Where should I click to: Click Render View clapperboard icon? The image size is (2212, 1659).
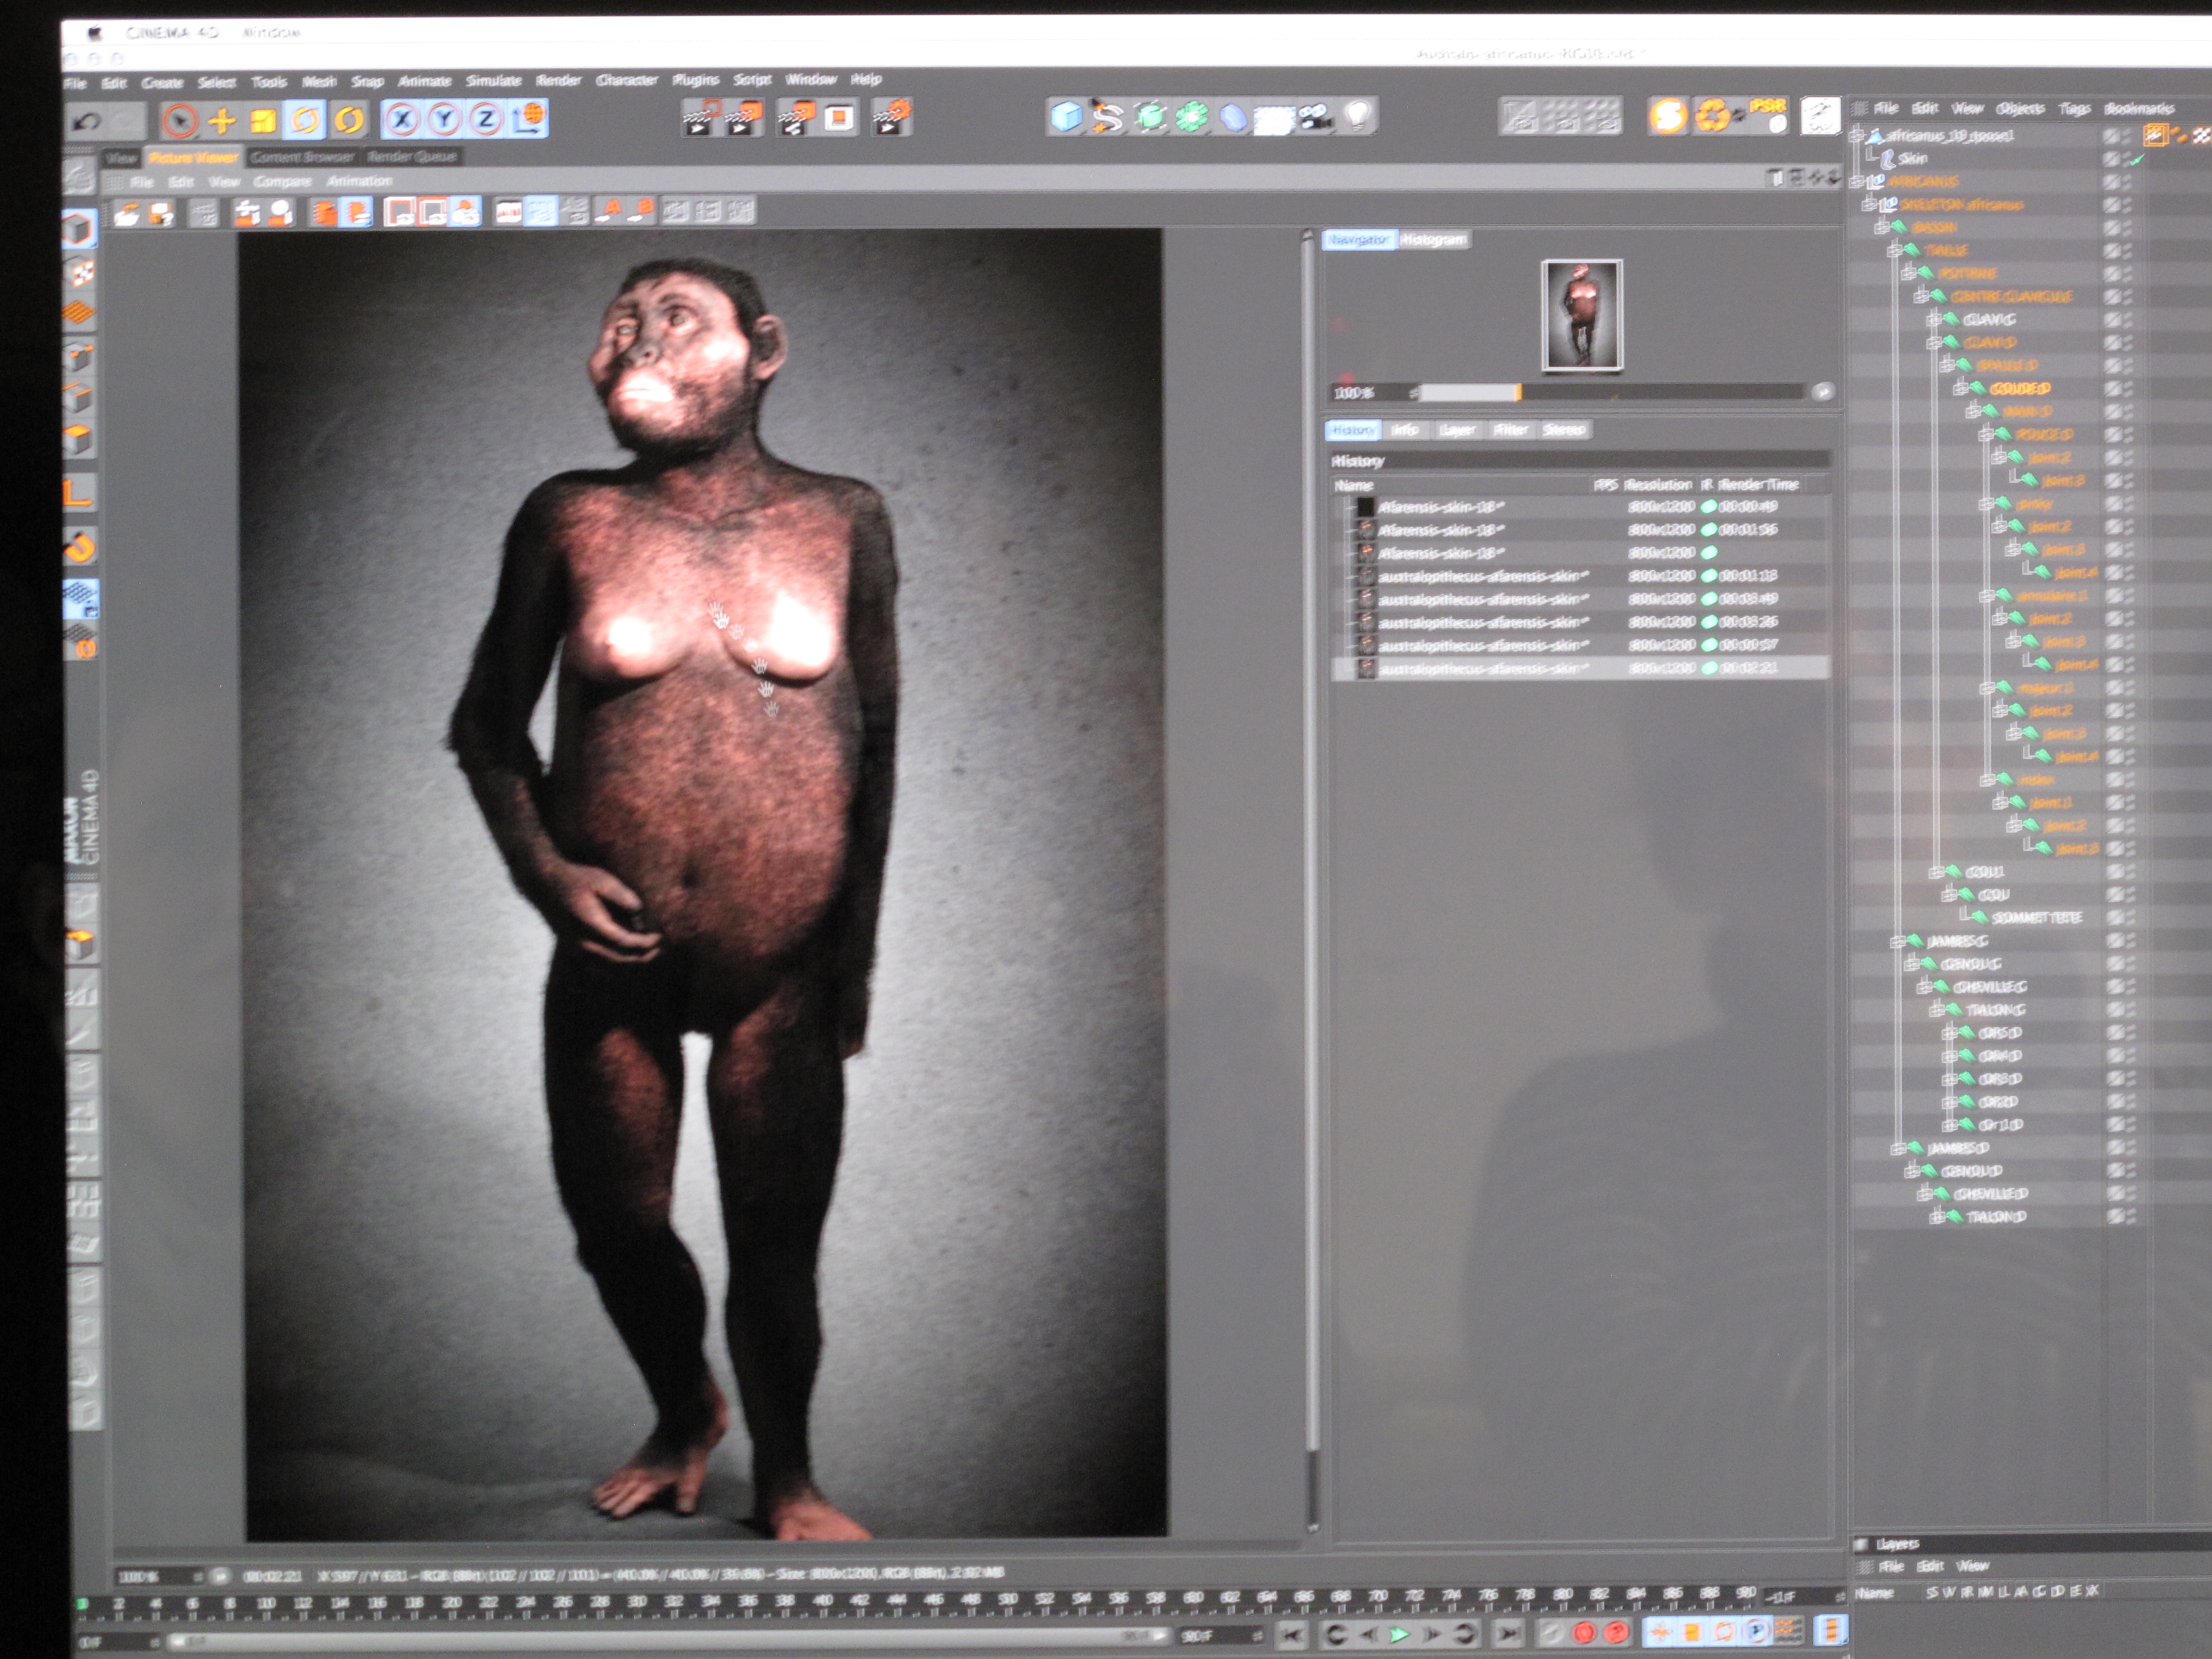[x=701, y=118]
